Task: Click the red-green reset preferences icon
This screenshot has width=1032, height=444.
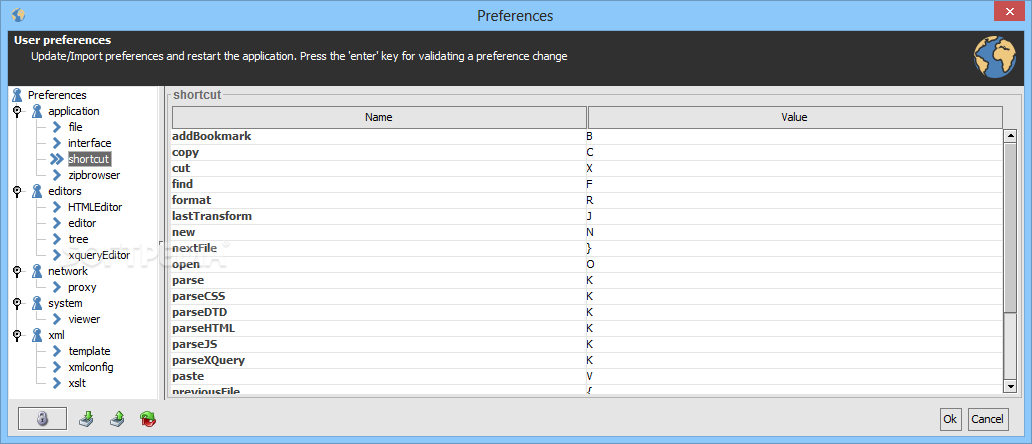Action: tap(148, 419)
